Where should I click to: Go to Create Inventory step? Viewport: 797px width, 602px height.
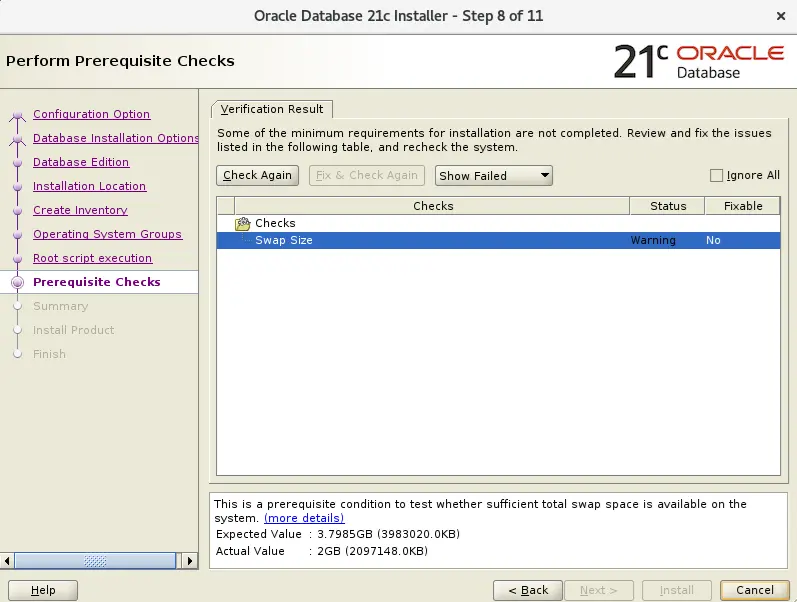click(80, 210)
